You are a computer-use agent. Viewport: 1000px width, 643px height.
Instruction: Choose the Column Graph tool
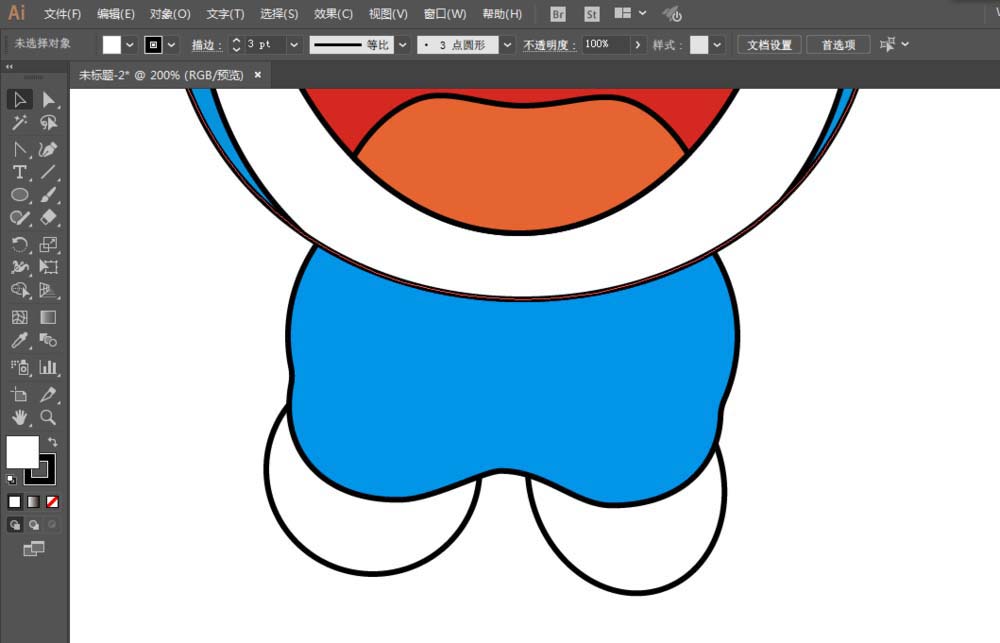pyautogui.click(x=48, y=367)
